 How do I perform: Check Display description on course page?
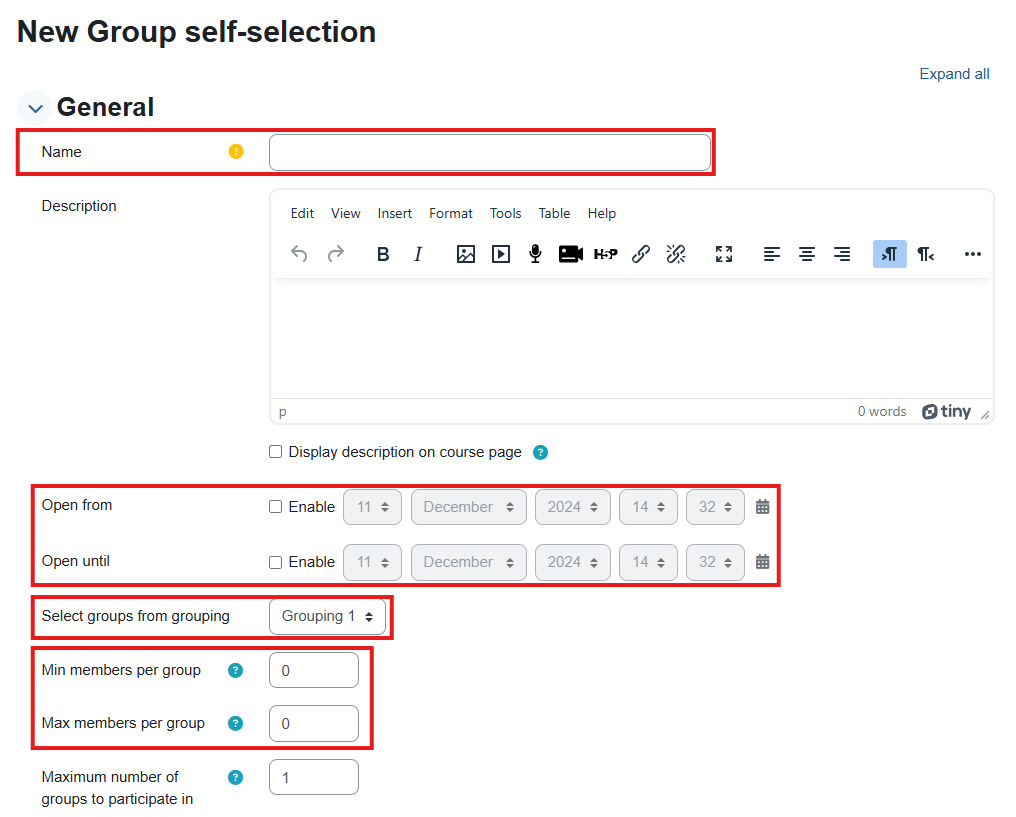275,451
